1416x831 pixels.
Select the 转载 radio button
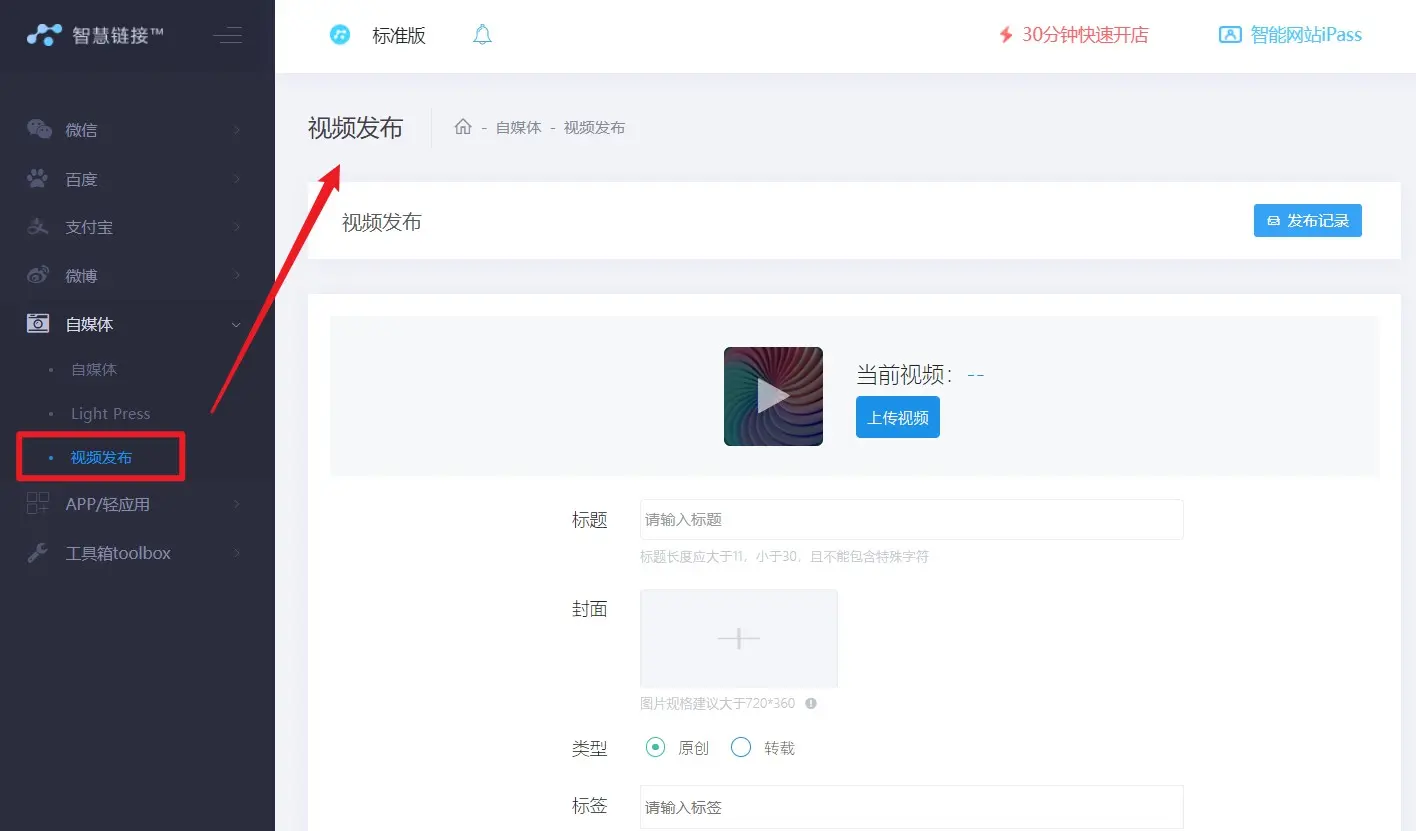point(741,747)
